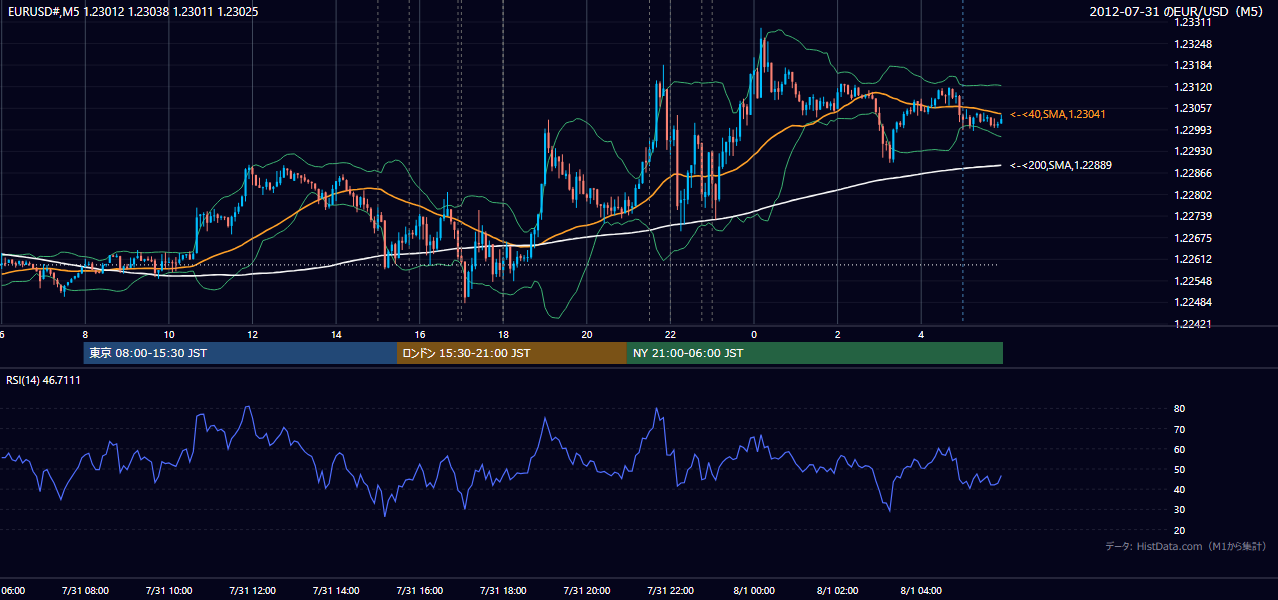Click hour label 16 under price chart
Screen dimensions: 1278x600
420,334
